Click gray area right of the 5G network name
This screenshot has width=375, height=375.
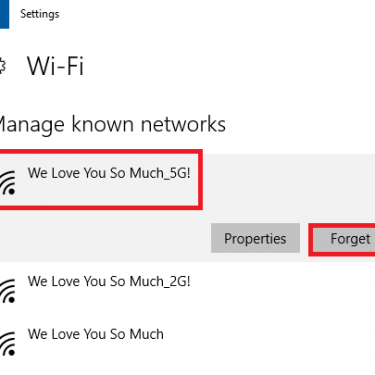[x=288, y=182]
